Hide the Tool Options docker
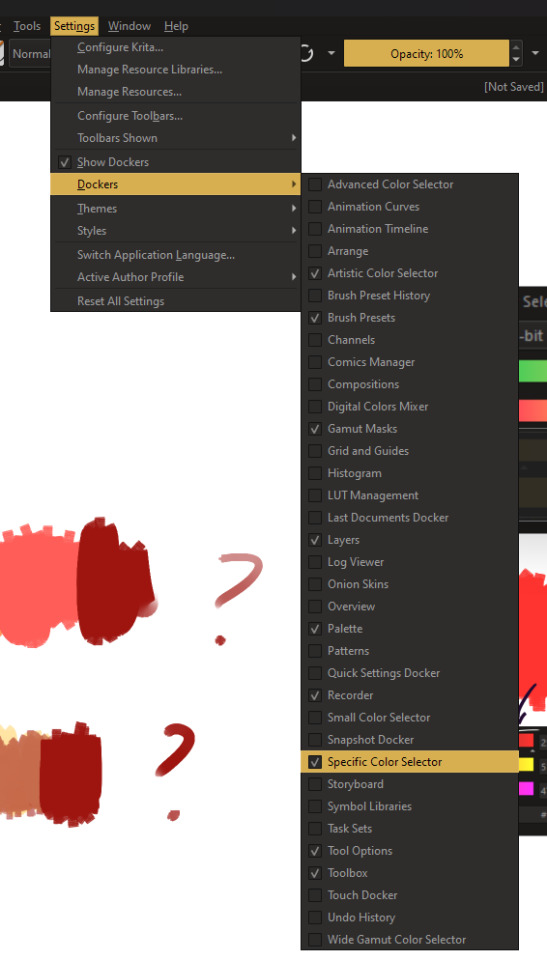The height and width of the screenshot is (960, 547). 409,851
